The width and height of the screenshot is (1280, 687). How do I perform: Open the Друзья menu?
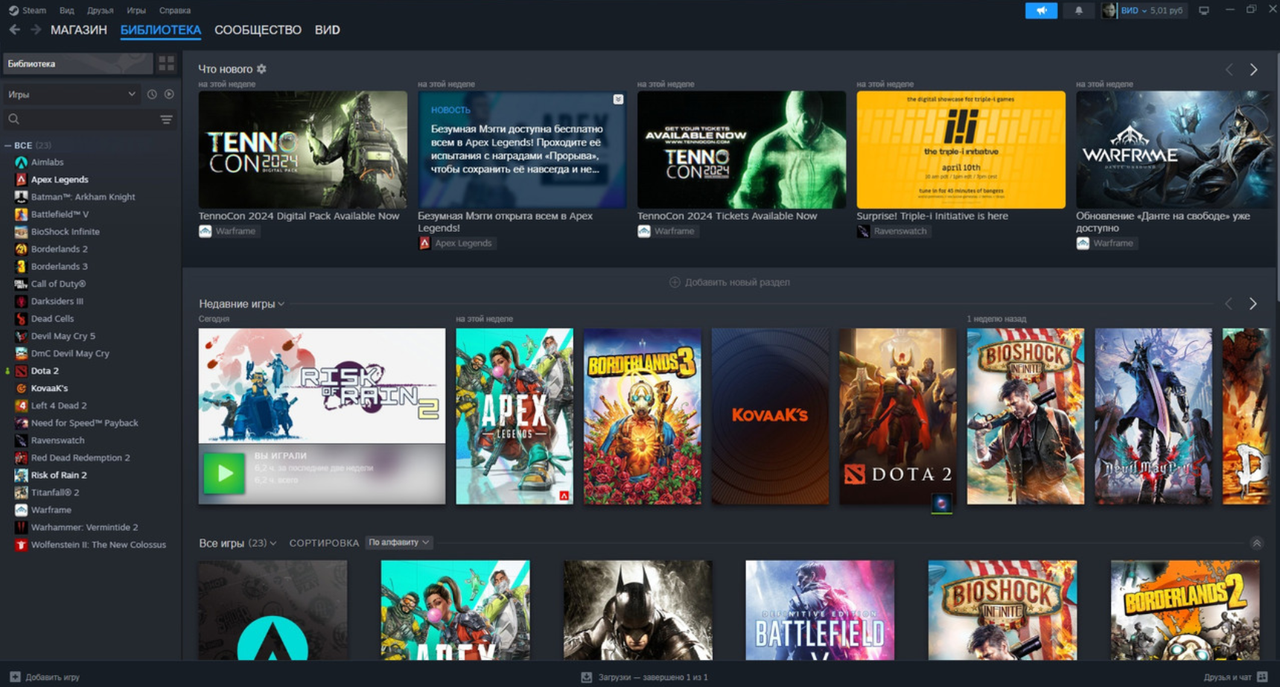(x=100, y=10)
